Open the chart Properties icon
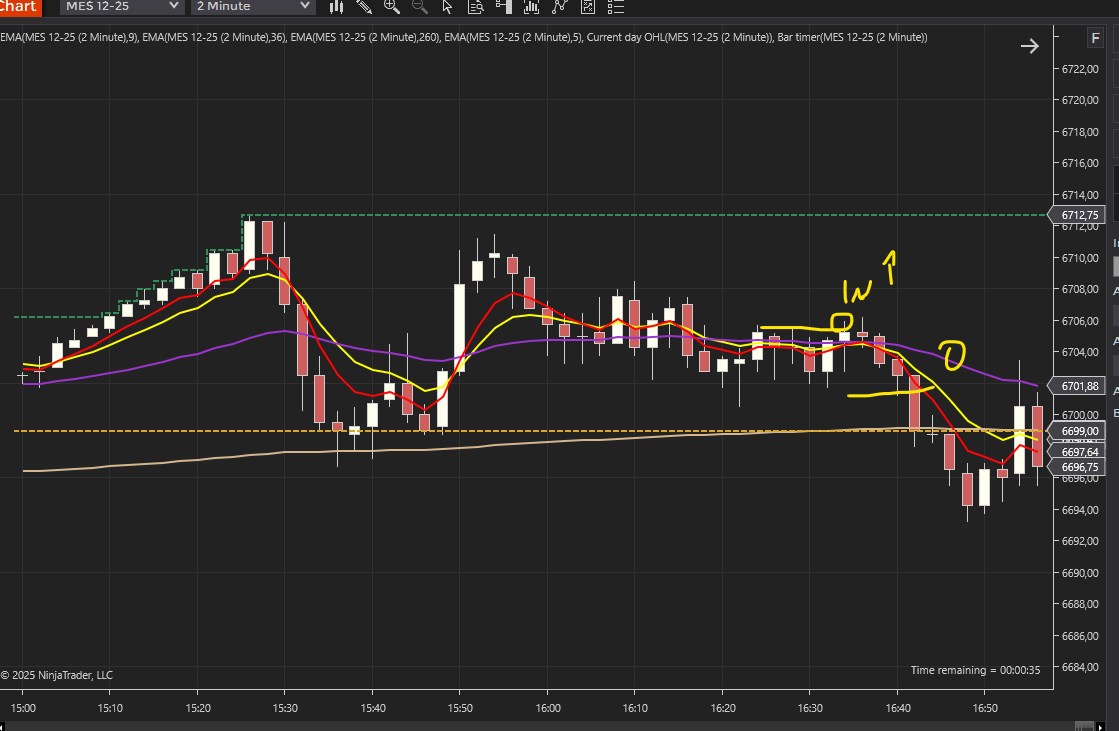The height and width of the screenshot is (731, 1119). (x=587, y=7)
